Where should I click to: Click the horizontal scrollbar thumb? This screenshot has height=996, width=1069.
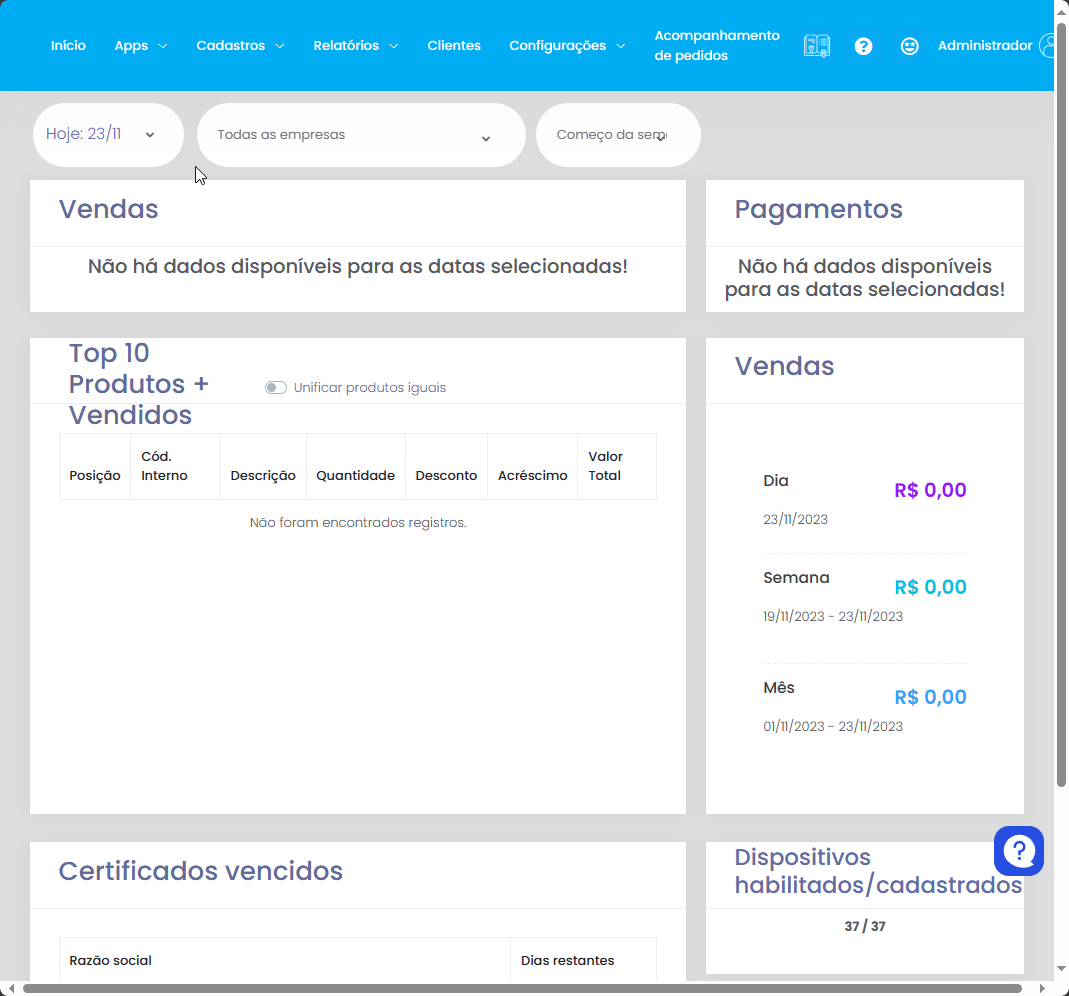click(x=522, y=989)
